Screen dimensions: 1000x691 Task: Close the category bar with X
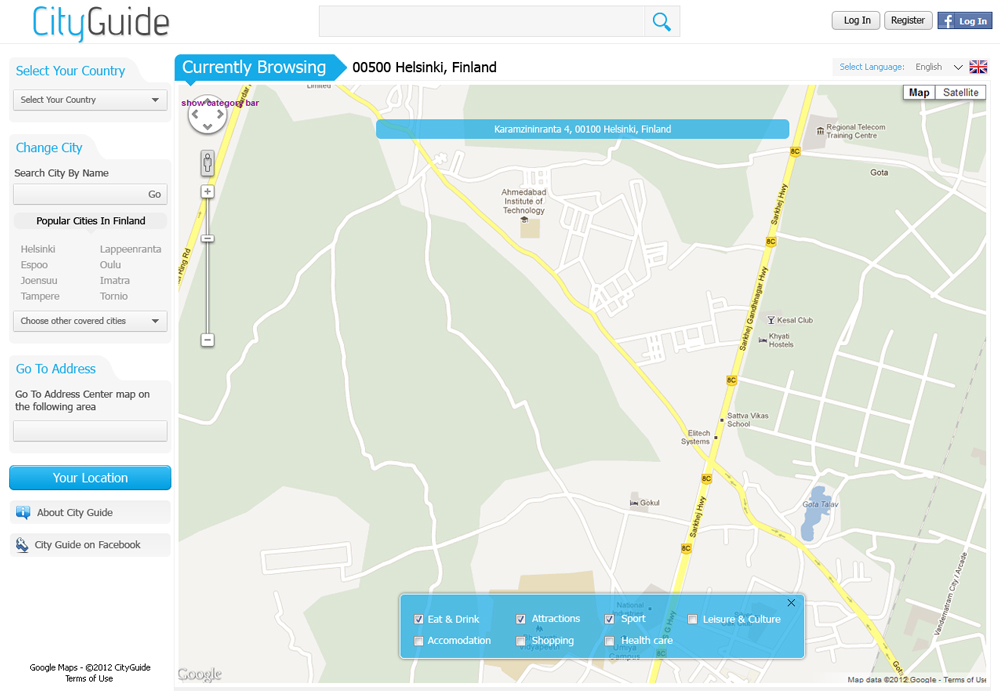tap(791, 603)
